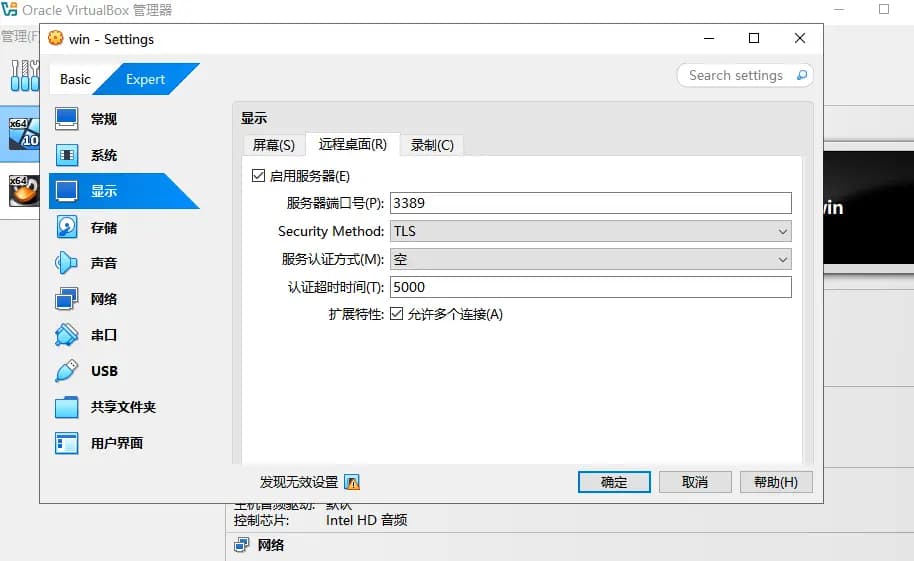Open the USB plug icon
Viewport: 914px width, 561px height.
click(x=66, y=371)
